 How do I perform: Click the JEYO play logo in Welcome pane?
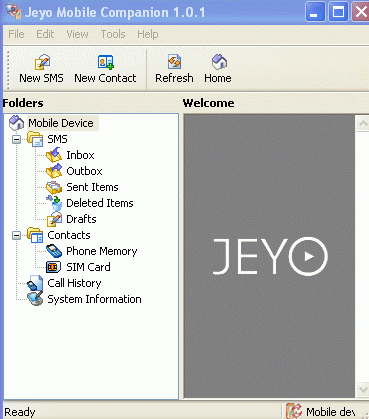(270, 256)
